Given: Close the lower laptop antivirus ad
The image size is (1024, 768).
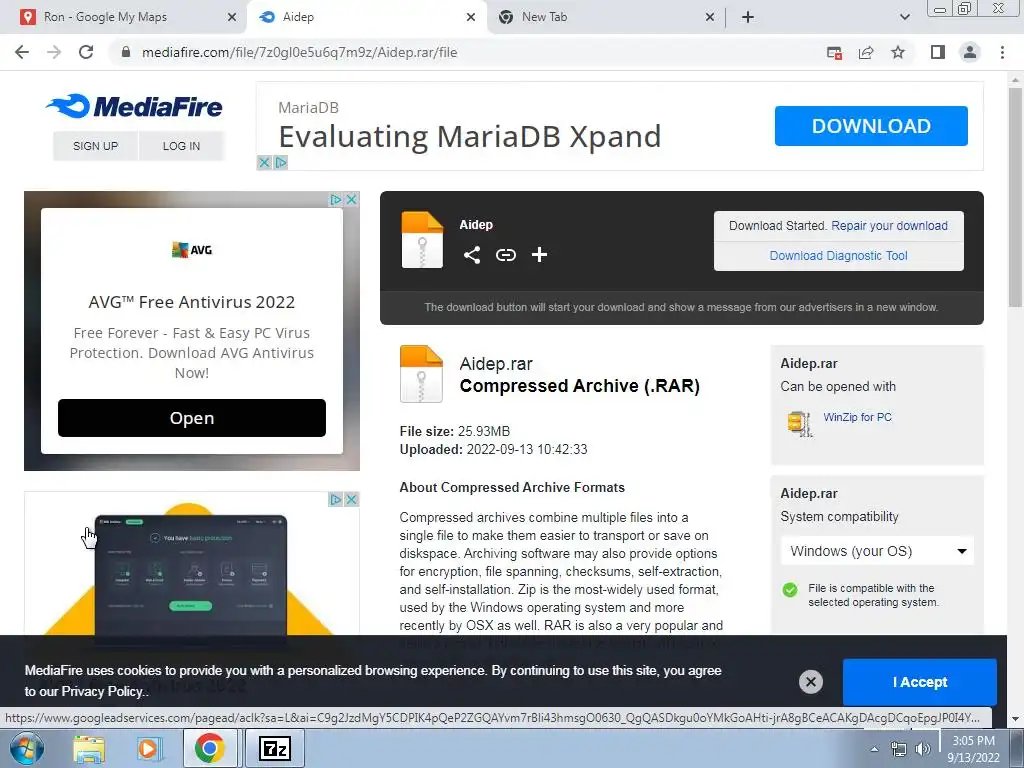Looking at the screenshot, I should click(351, 500).
